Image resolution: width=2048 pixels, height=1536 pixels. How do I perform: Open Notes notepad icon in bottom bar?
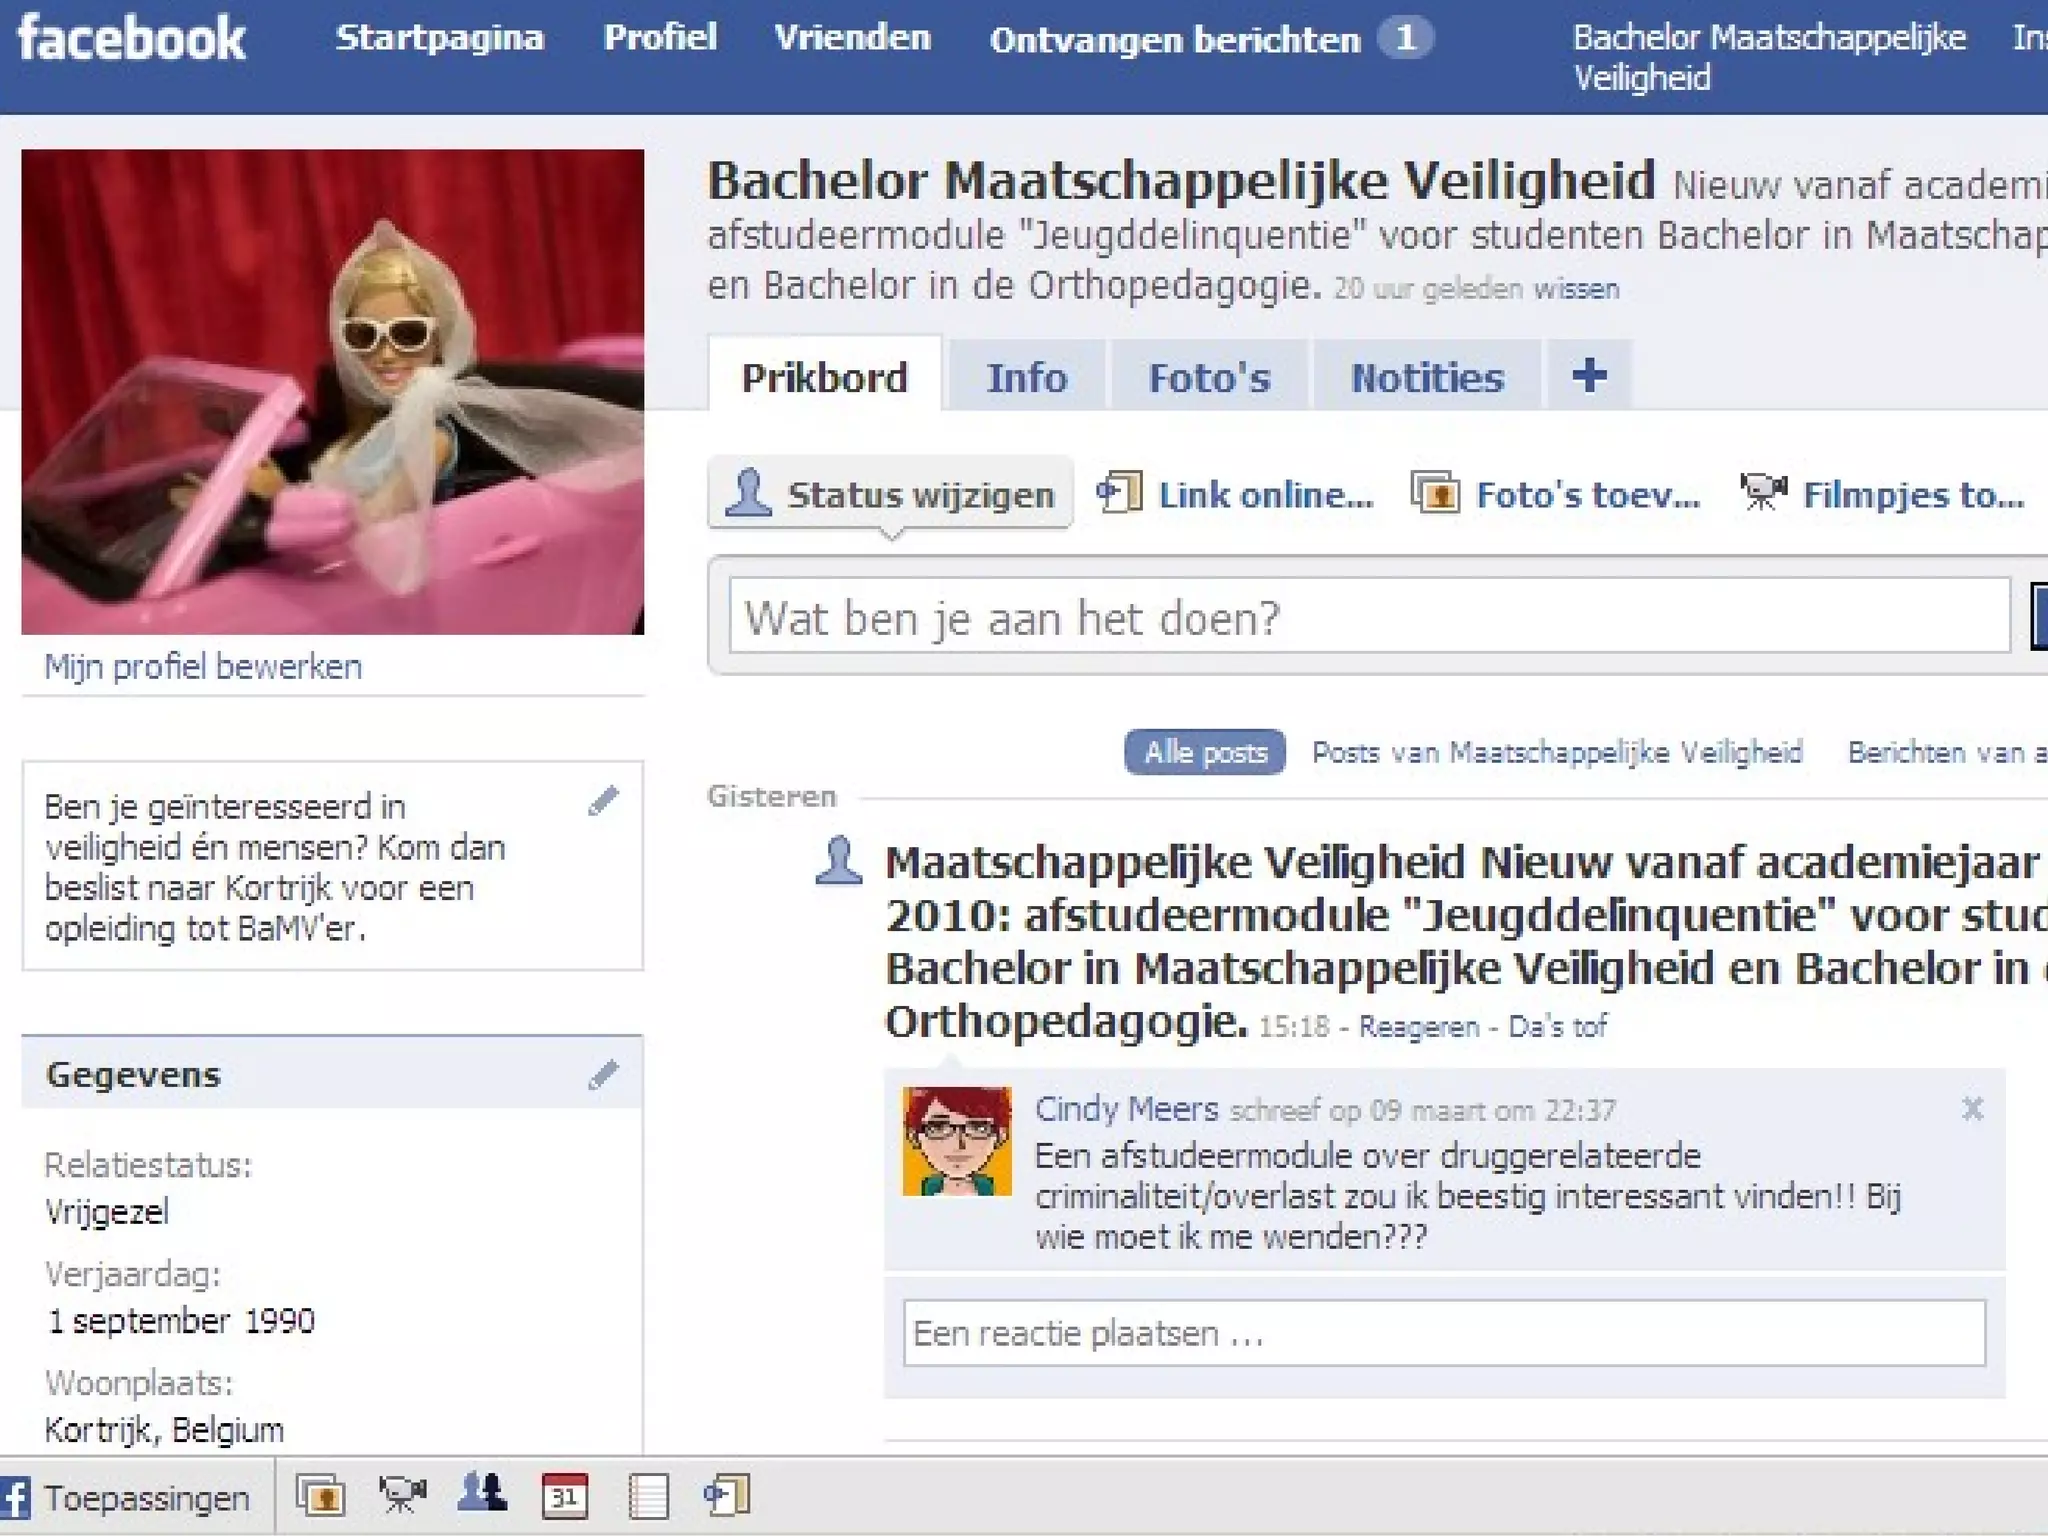click(648, 1497)
